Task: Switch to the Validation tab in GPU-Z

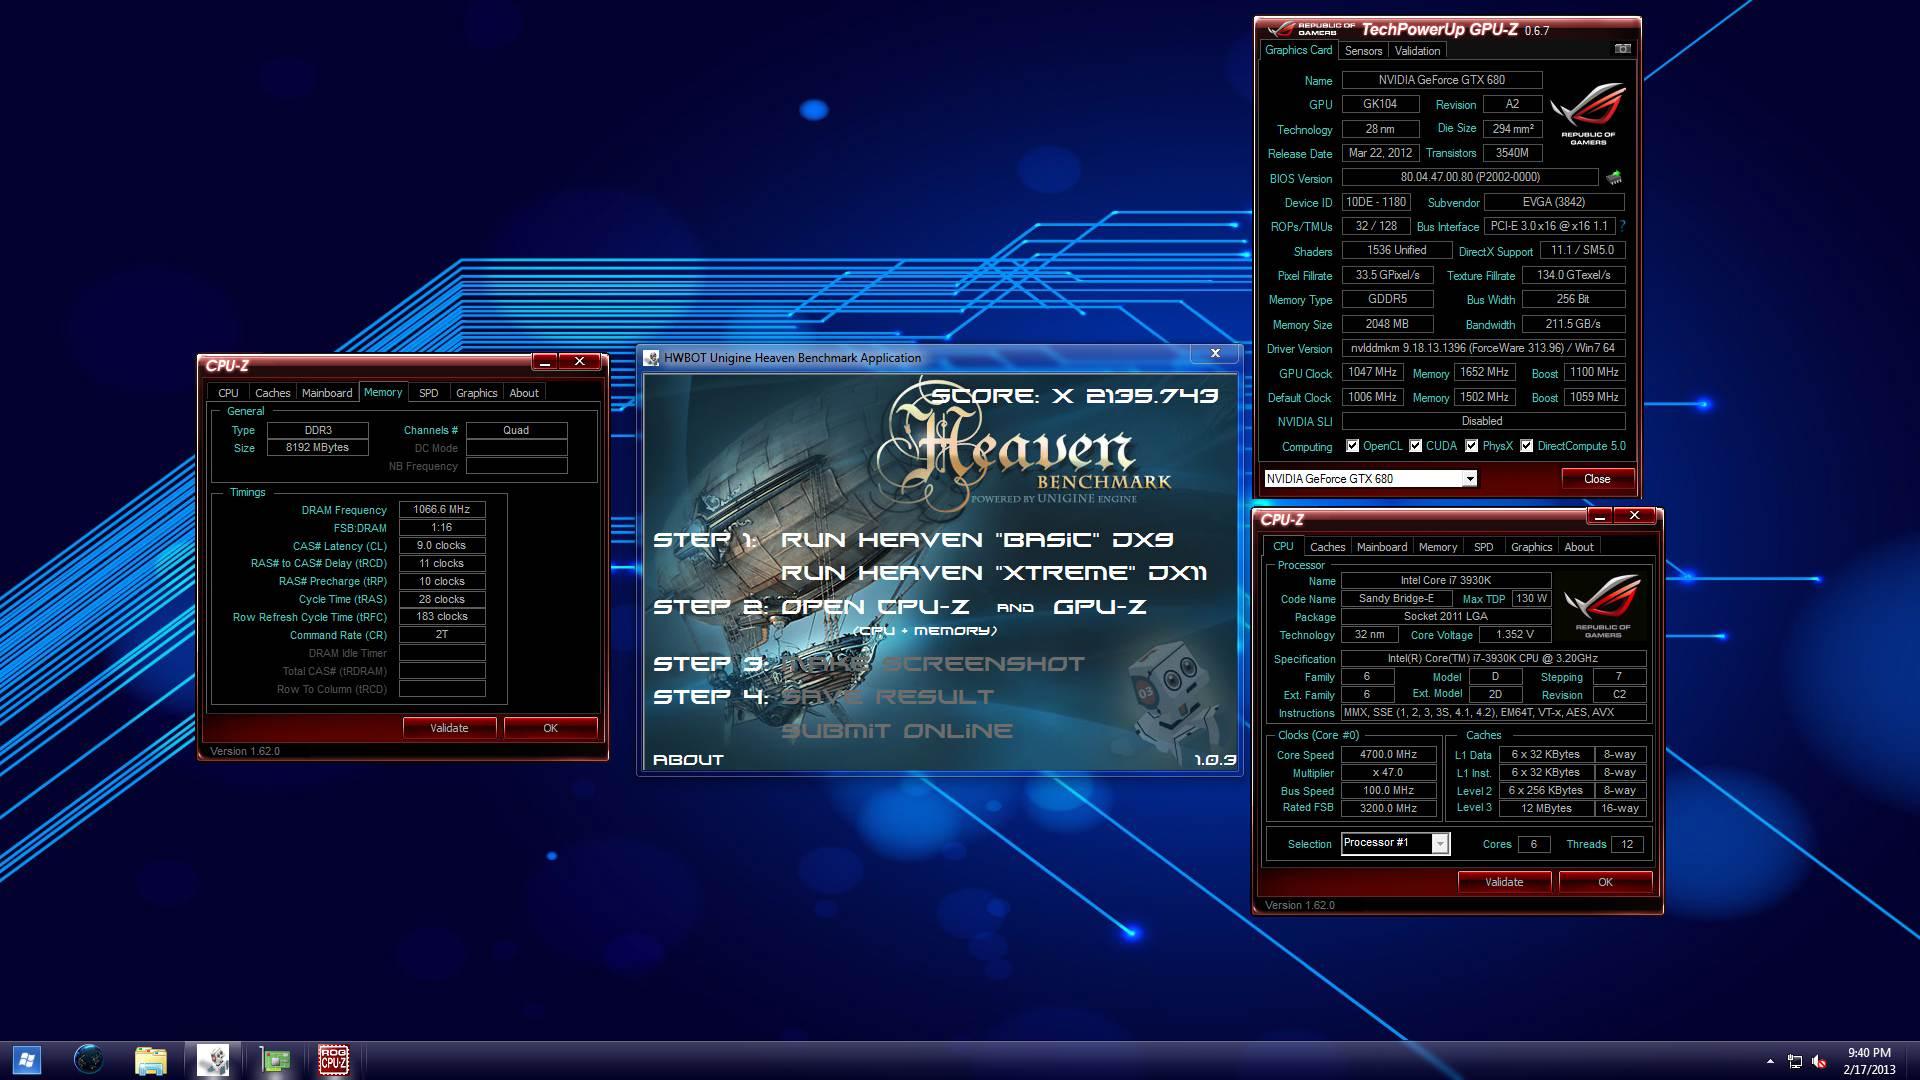Action: coord(1417,51)
